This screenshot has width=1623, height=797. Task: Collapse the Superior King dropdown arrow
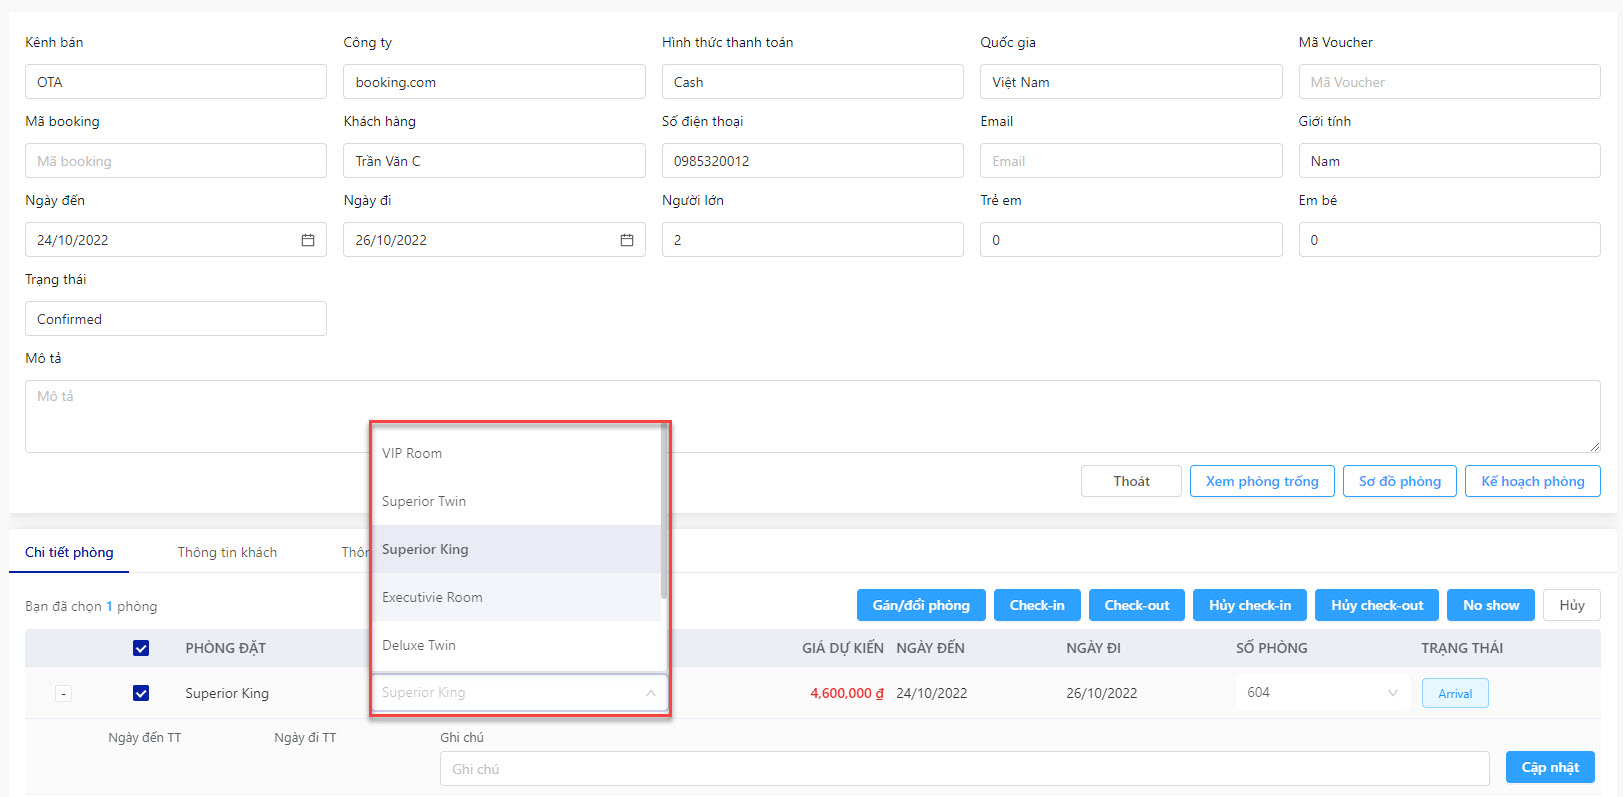[x=651, y=692]
